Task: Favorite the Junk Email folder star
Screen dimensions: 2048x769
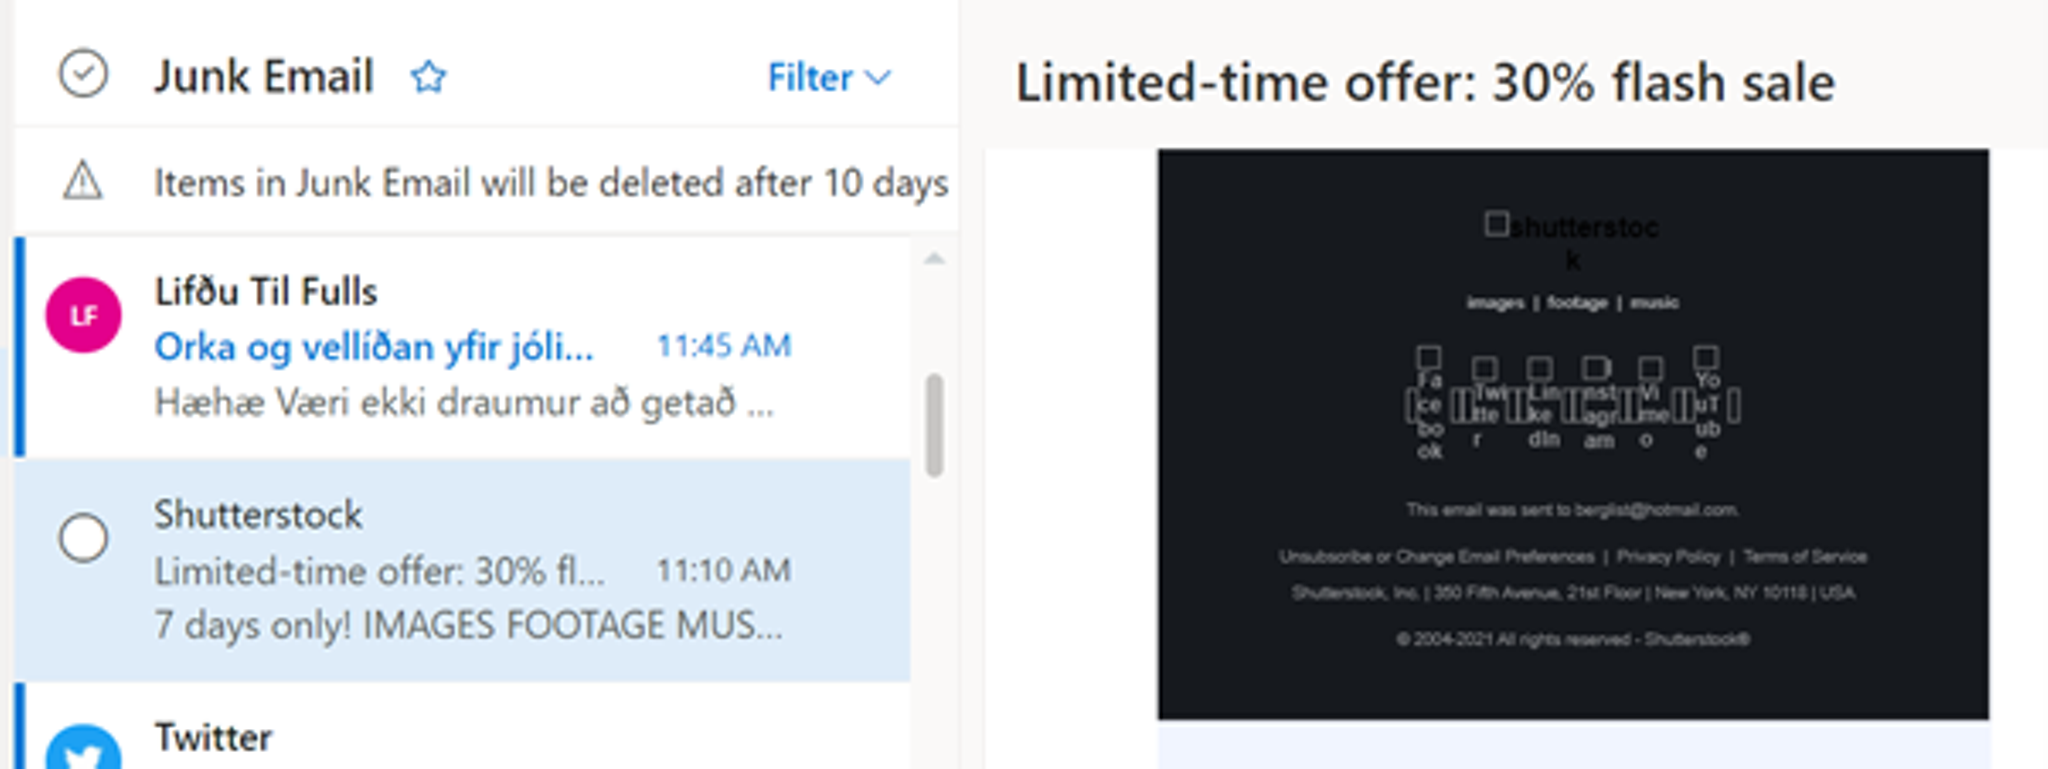Action: pyautogui.click(x=428, y=77)
